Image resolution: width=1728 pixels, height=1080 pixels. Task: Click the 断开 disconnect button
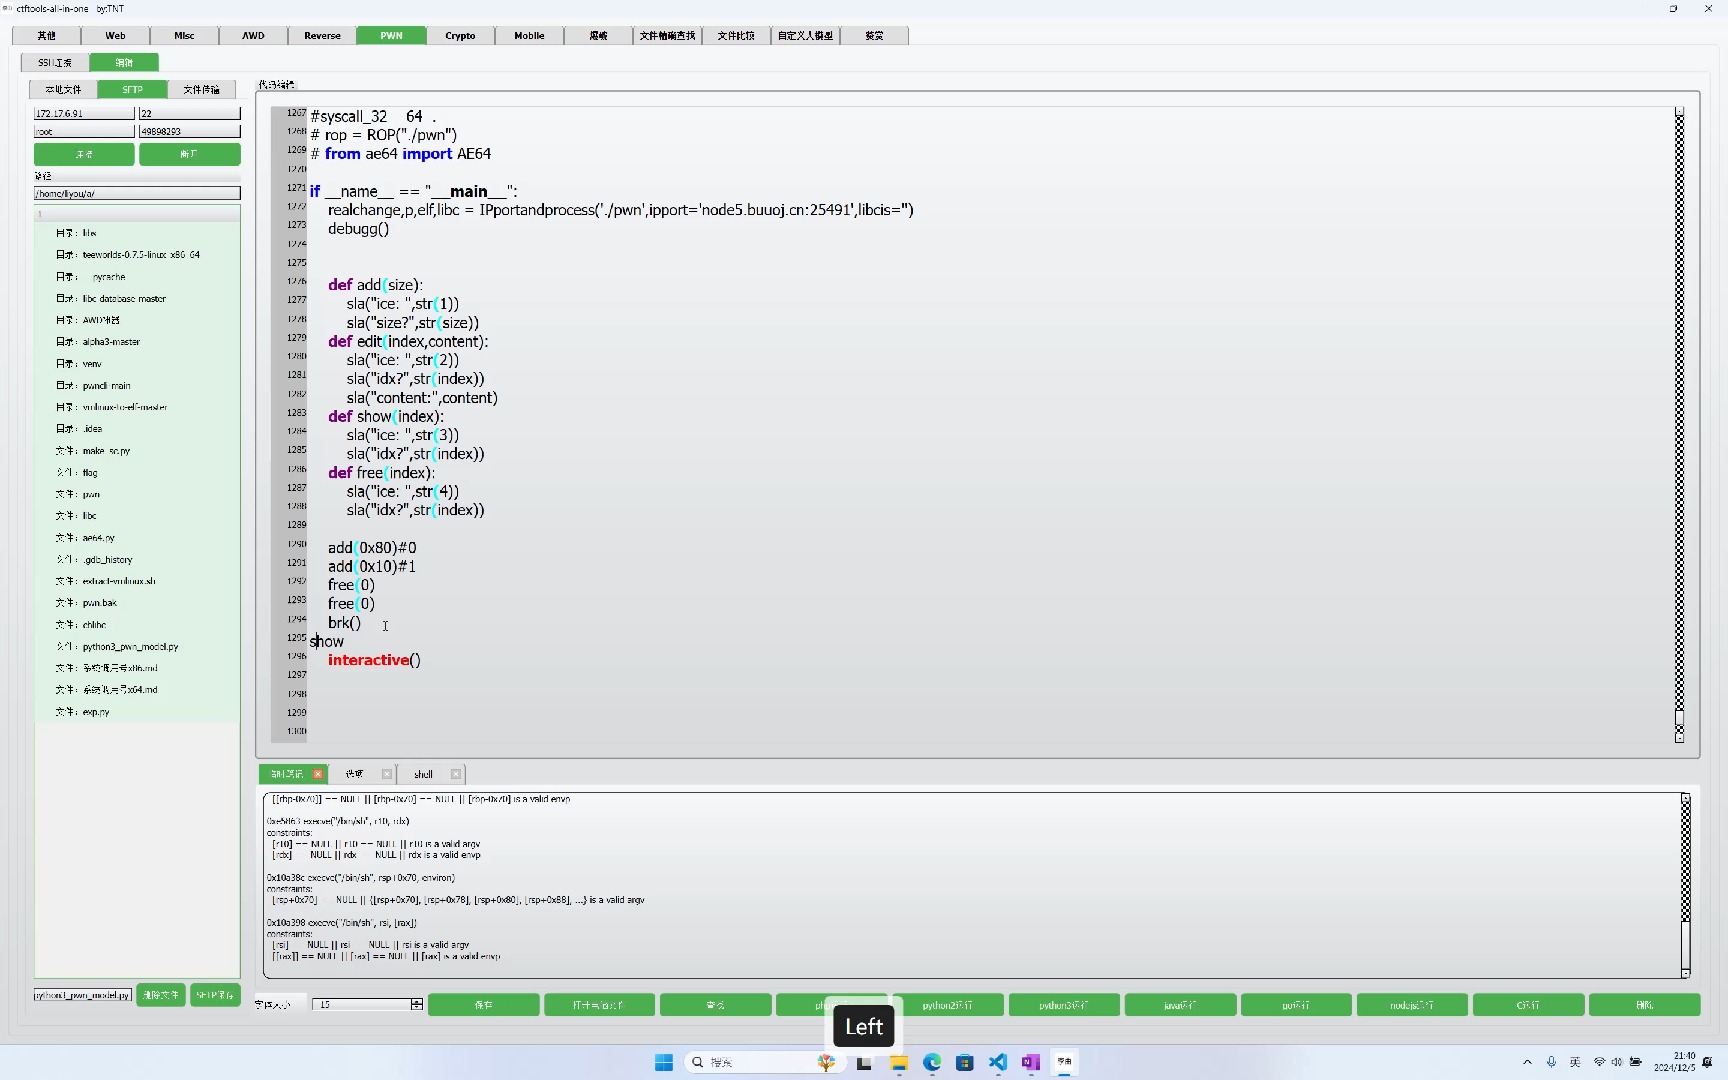pos(189,154)
